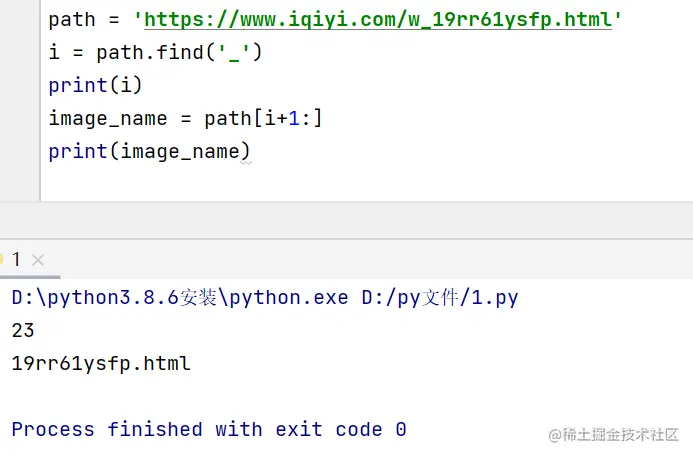The height and width of the screenshot is (457, 693).
Task: Click the 'image_name = path[i+1:]' line
Action: pyautogui.click(x=186, y=118)
